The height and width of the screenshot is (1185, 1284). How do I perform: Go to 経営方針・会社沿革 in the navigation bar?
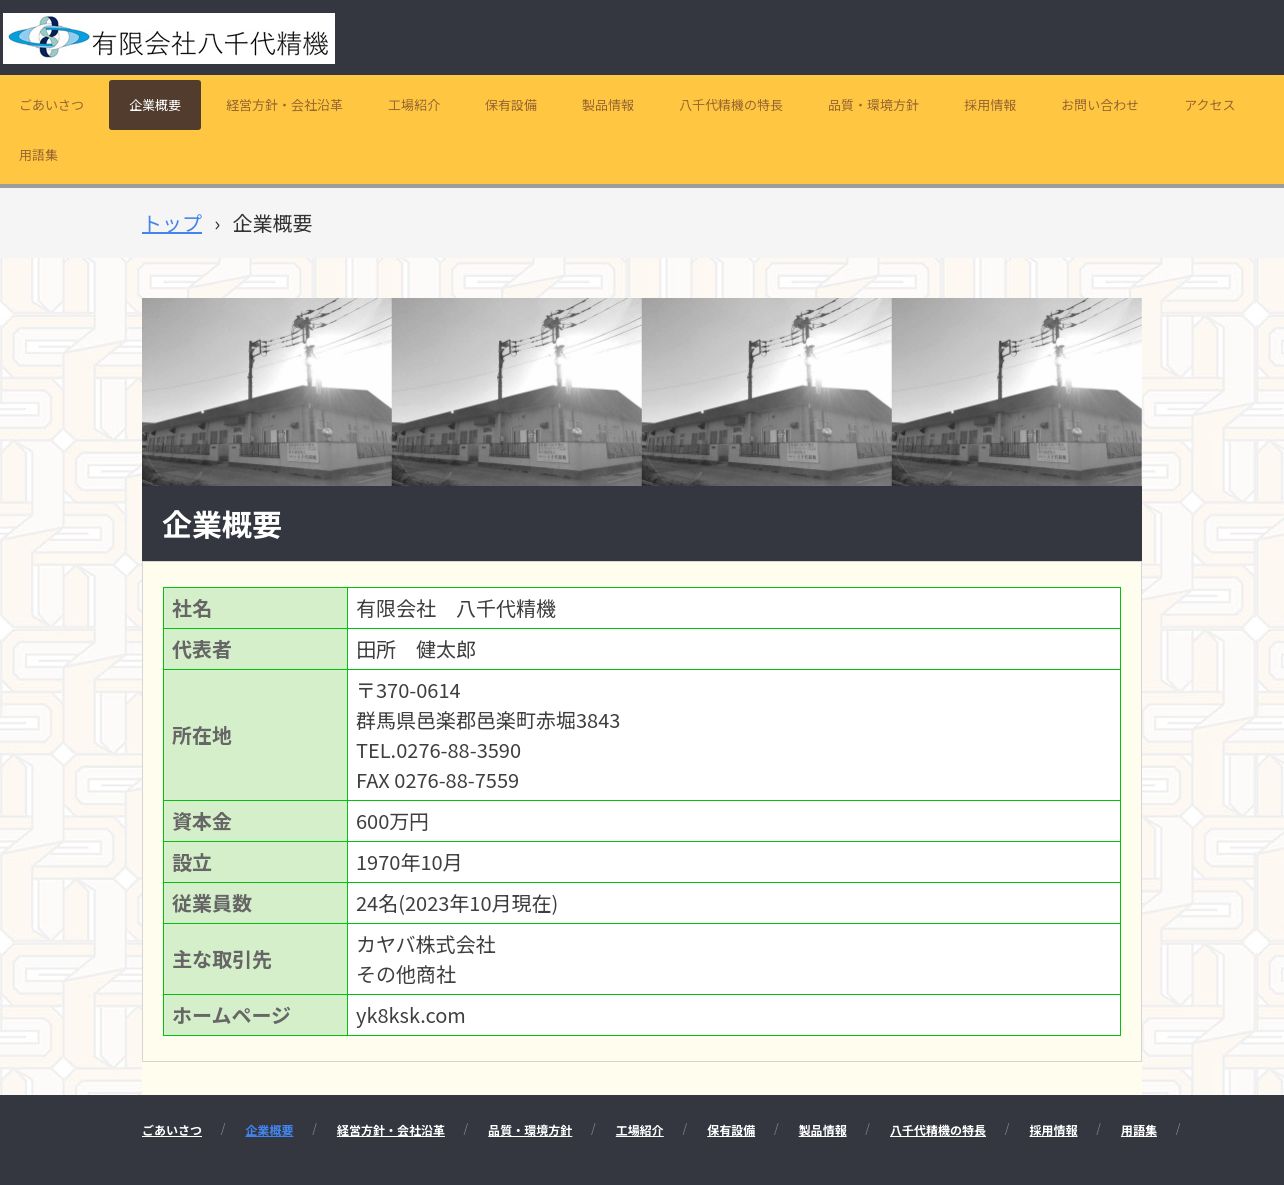coord(284,105)
